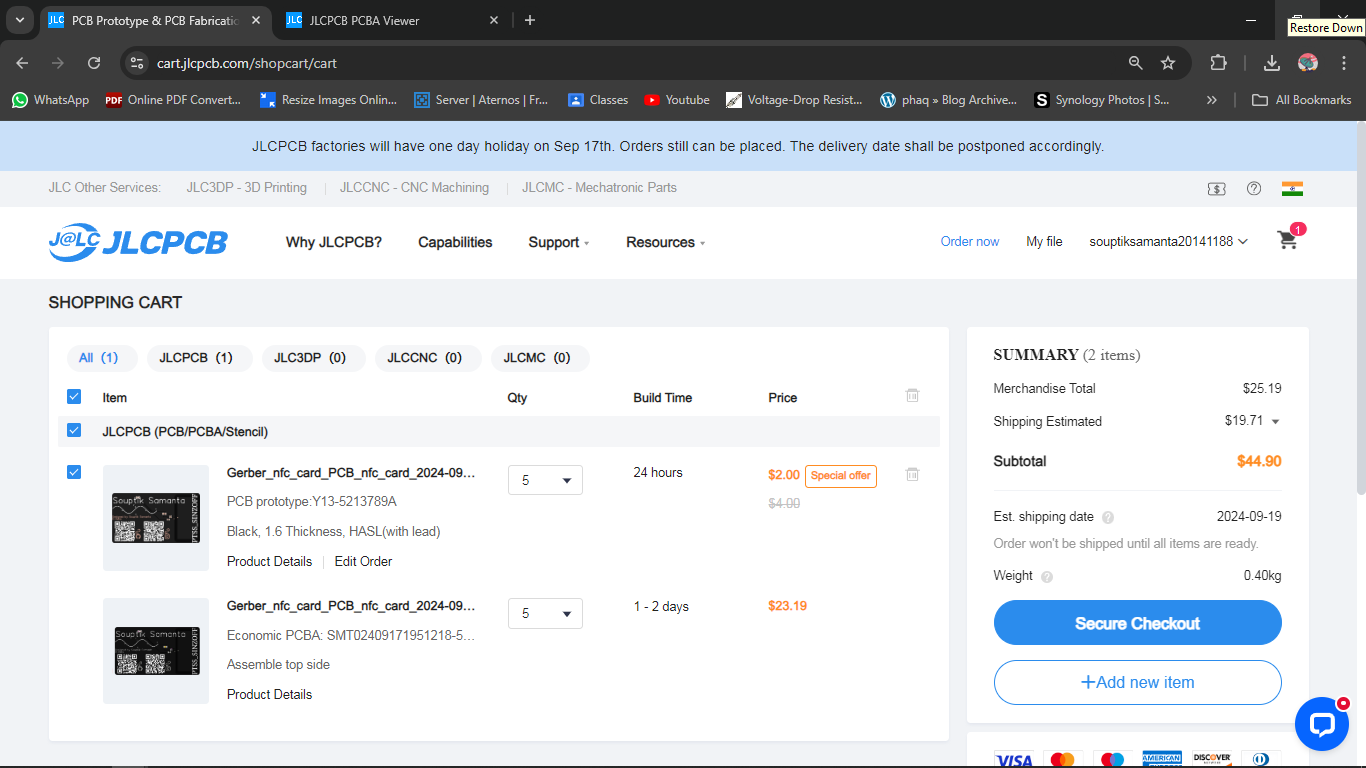This screenshot has height=768, width=1366.
Task: Open a new browser tab with plus icon
Action: click(x=530, y=20)
